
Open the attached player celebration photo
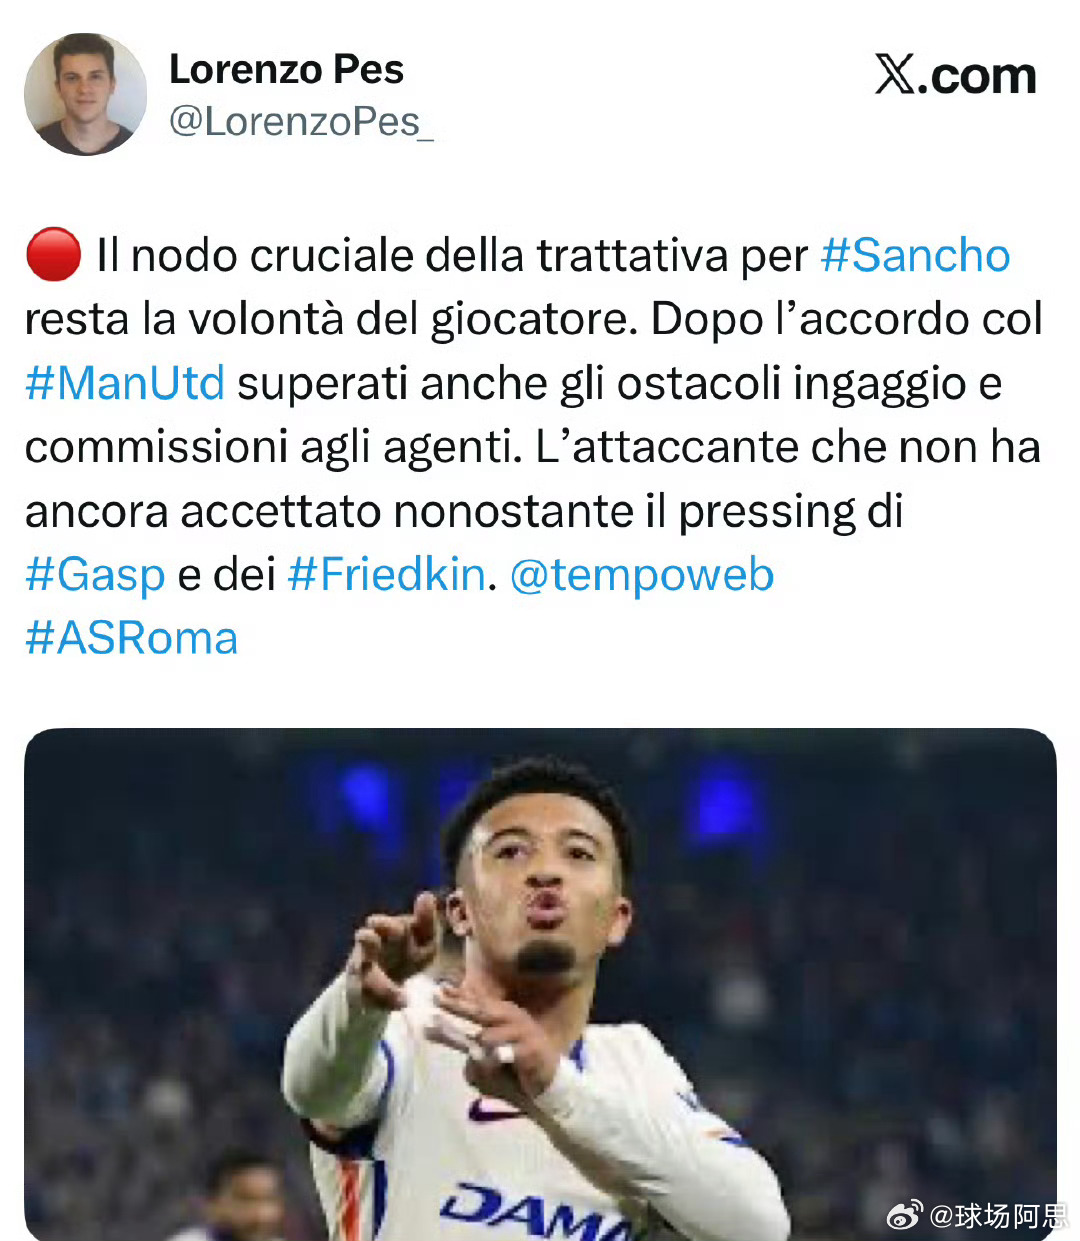pos(540,984)
